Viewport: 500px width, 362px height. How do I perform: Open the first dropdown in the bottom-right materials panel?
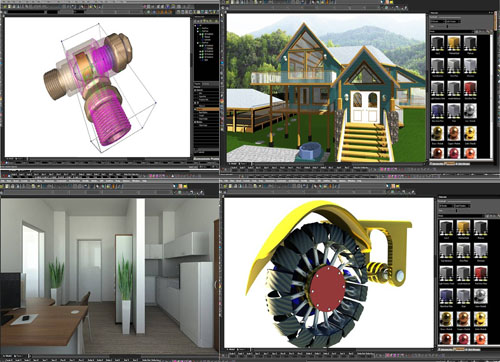point(446,206)
